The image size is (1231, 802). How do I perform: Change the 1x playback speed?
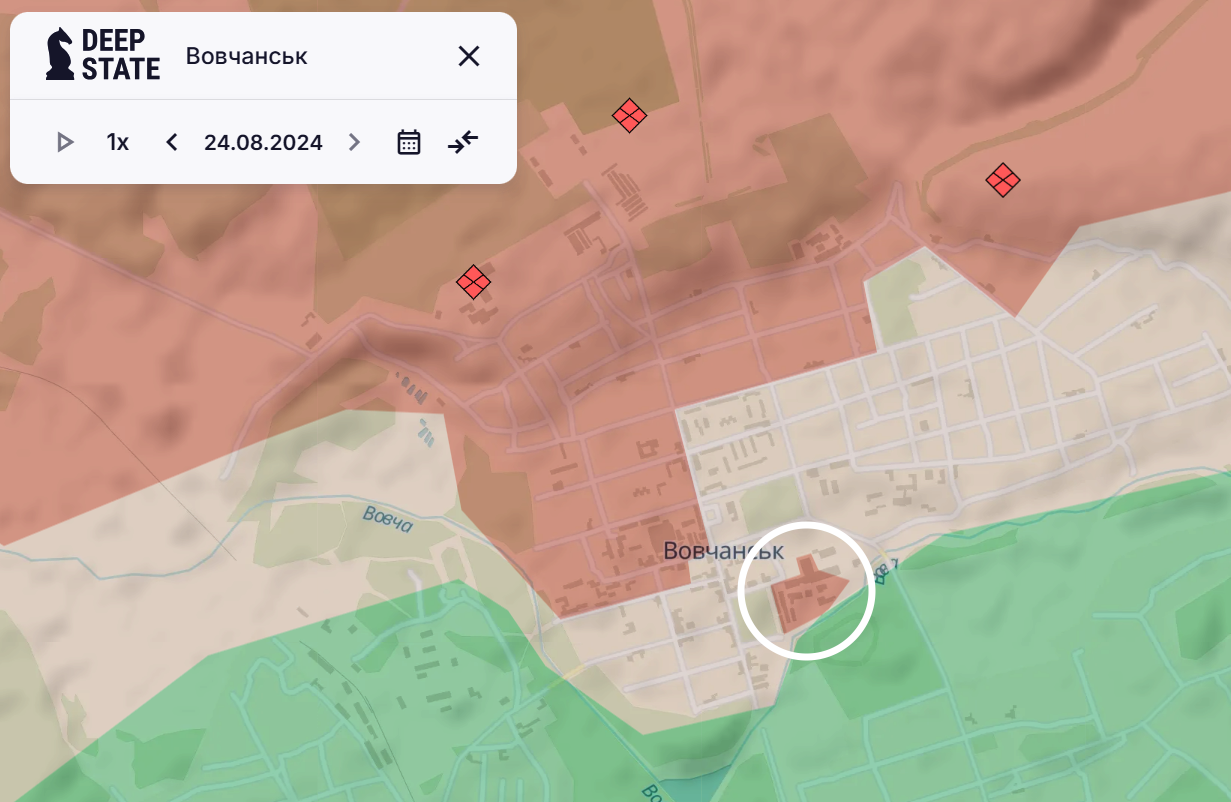[118, 142]
